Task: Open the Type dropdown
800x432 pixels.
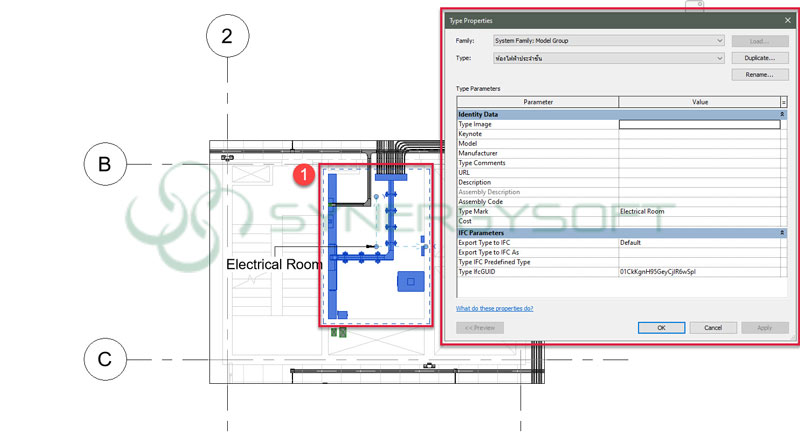Action: point(719,59)
